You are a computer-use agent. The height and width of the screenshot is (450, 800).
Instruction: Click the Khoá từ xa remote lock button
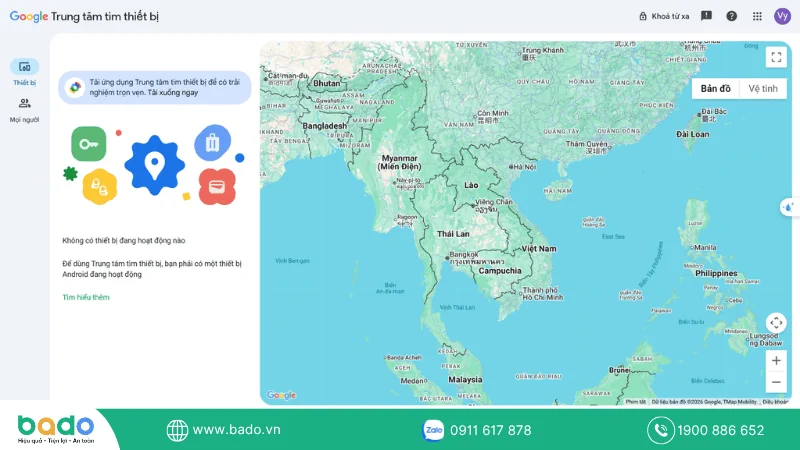(x=664, y=16)
